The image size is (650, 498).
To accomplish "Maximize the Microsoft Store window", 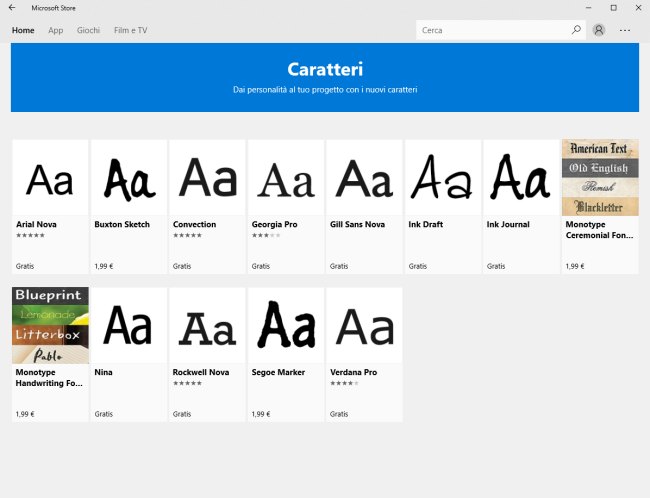I will tap(614, 8).
